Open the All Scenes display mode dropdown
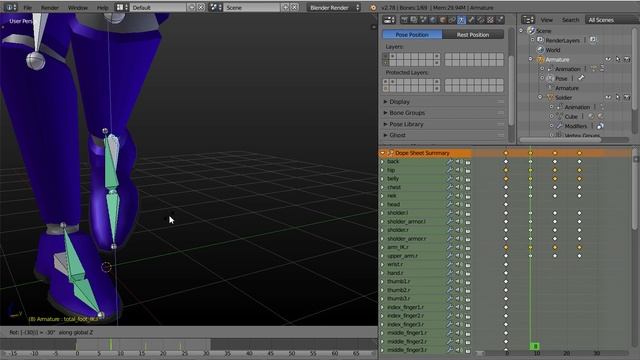 [611, 20]
